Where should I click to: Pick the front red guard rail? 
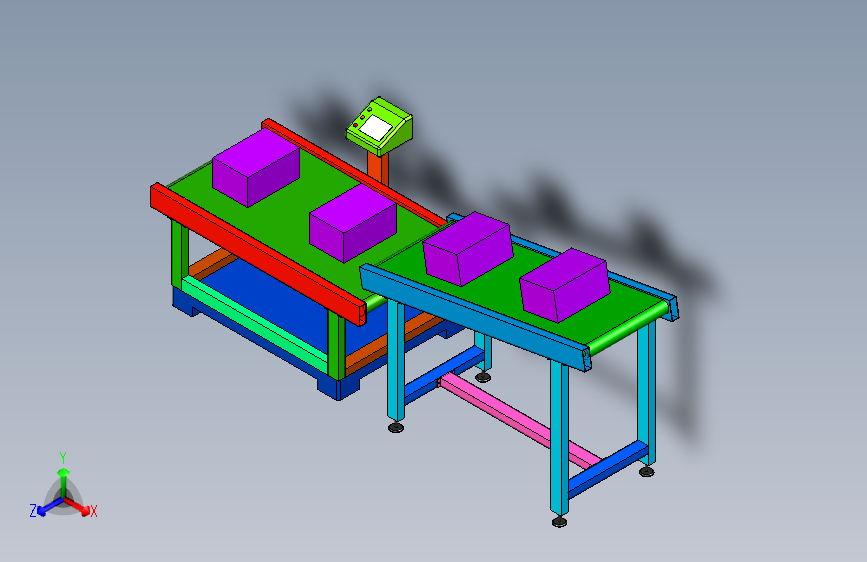(x=258, y=254)
